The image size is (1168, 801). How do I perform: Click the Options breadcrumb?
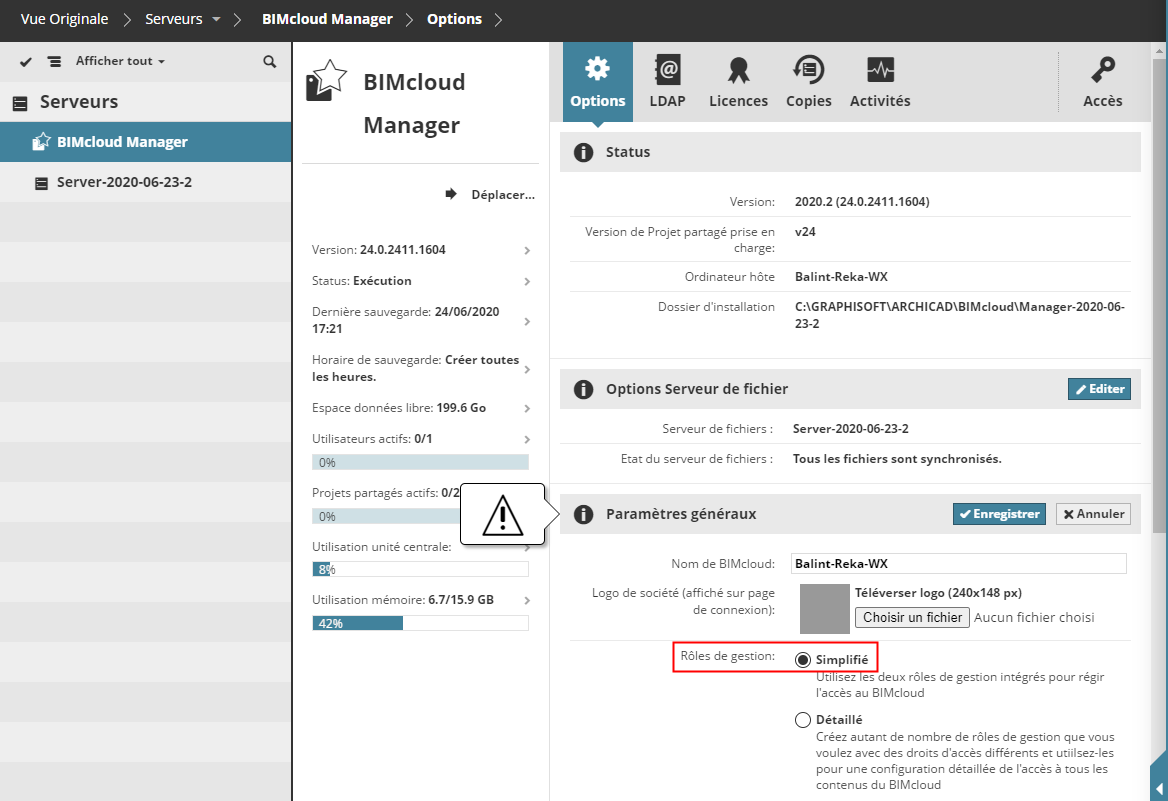pyautogui.click(x=454, y=19)
